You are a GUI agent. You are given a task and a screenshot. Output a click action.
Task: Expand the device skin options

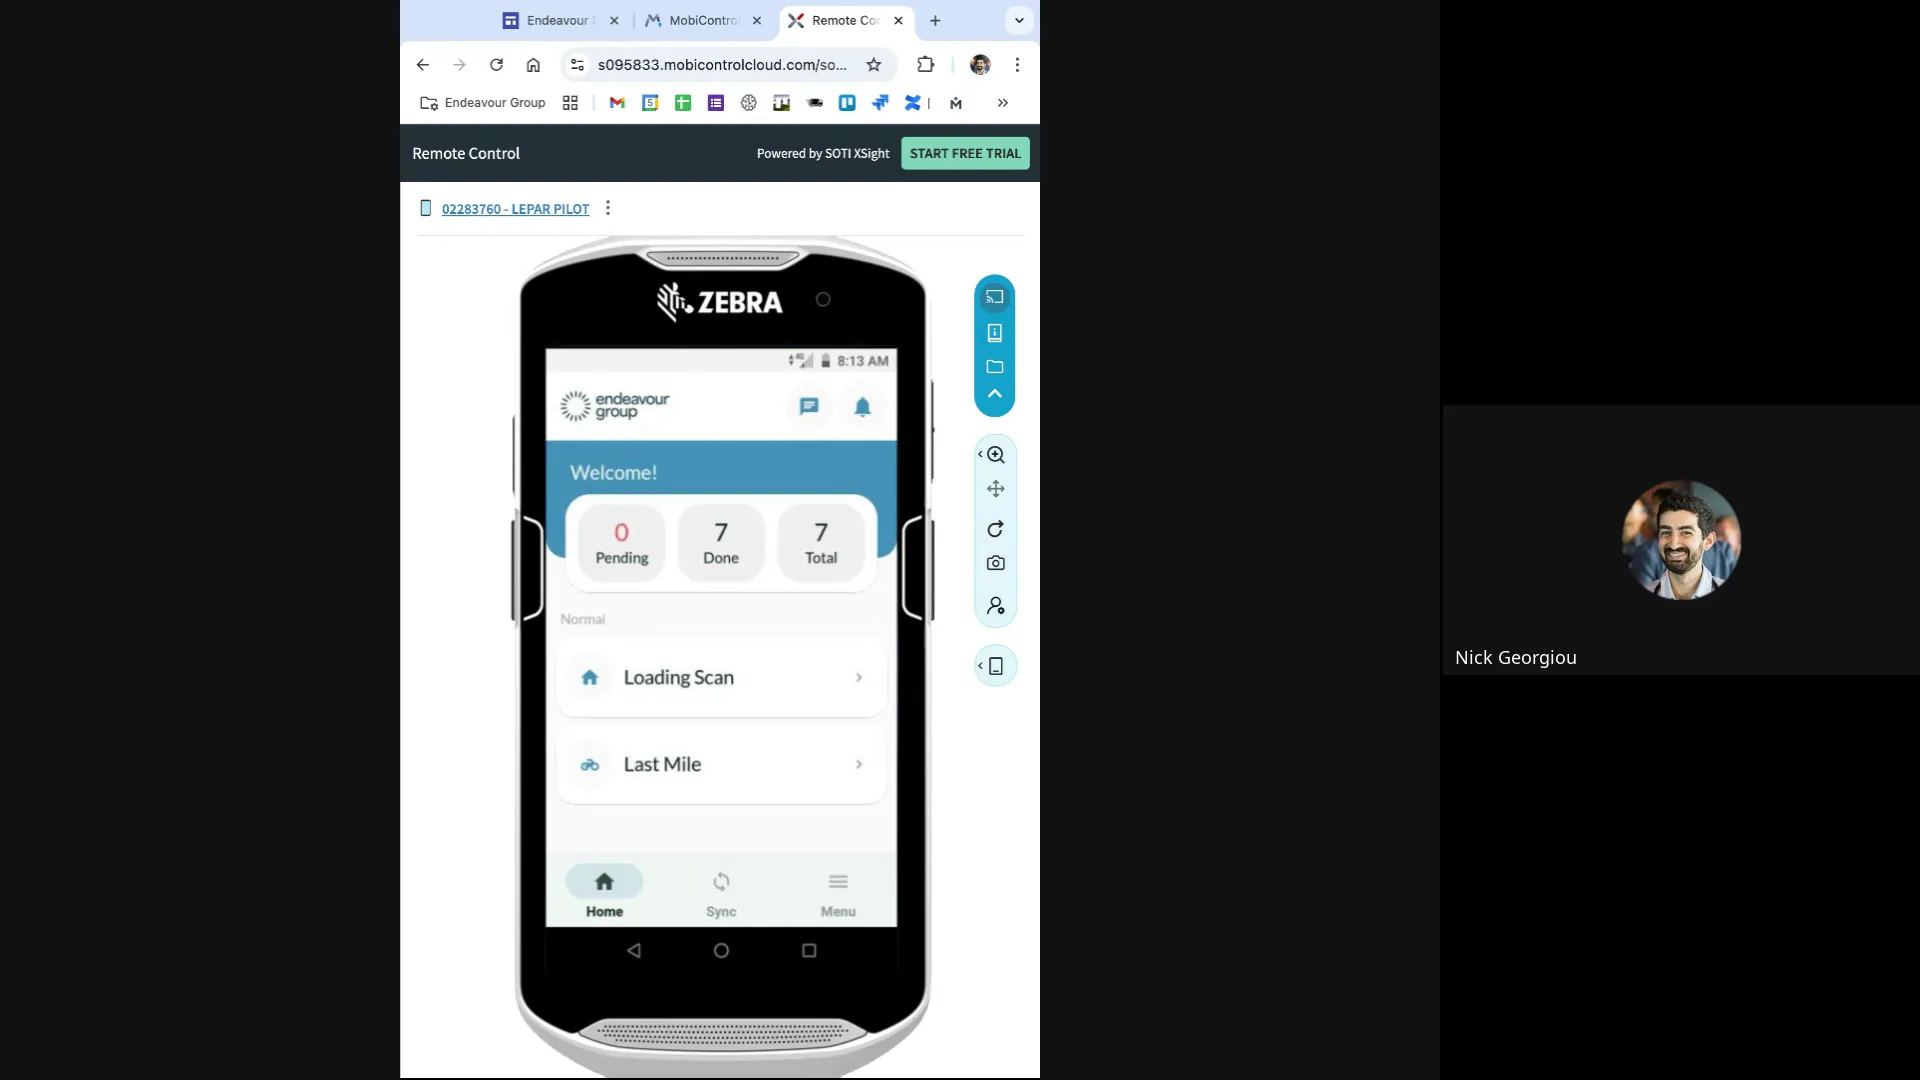(x=995, y=666)
